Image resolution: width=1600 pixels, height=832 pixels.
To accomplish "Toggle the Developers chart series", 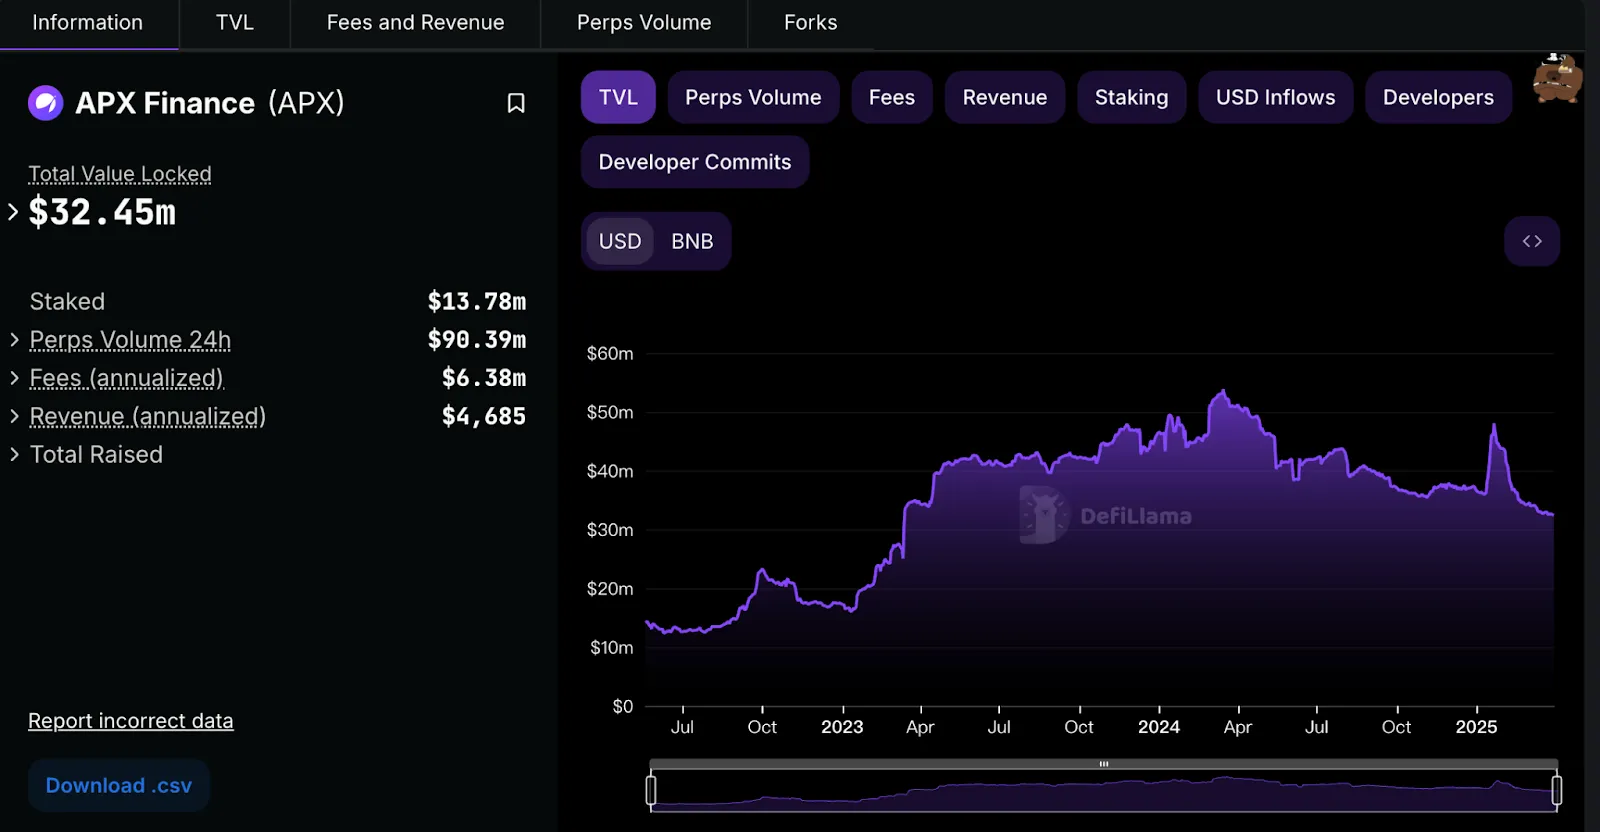I will [x=1438, y=97].
